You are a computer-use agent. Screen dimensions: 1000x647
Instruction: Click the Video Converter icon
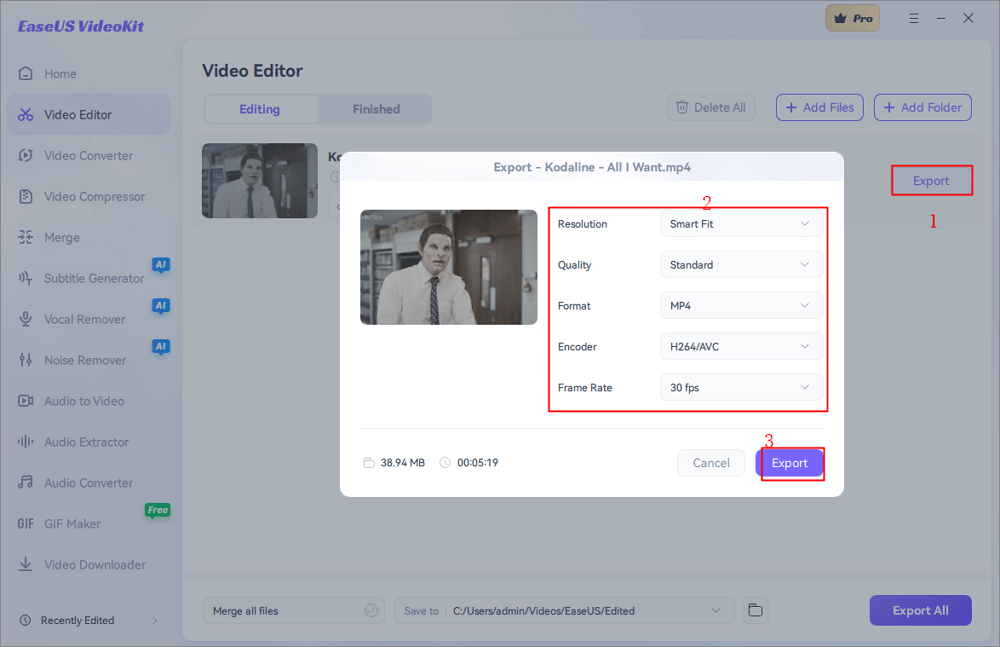26,155
